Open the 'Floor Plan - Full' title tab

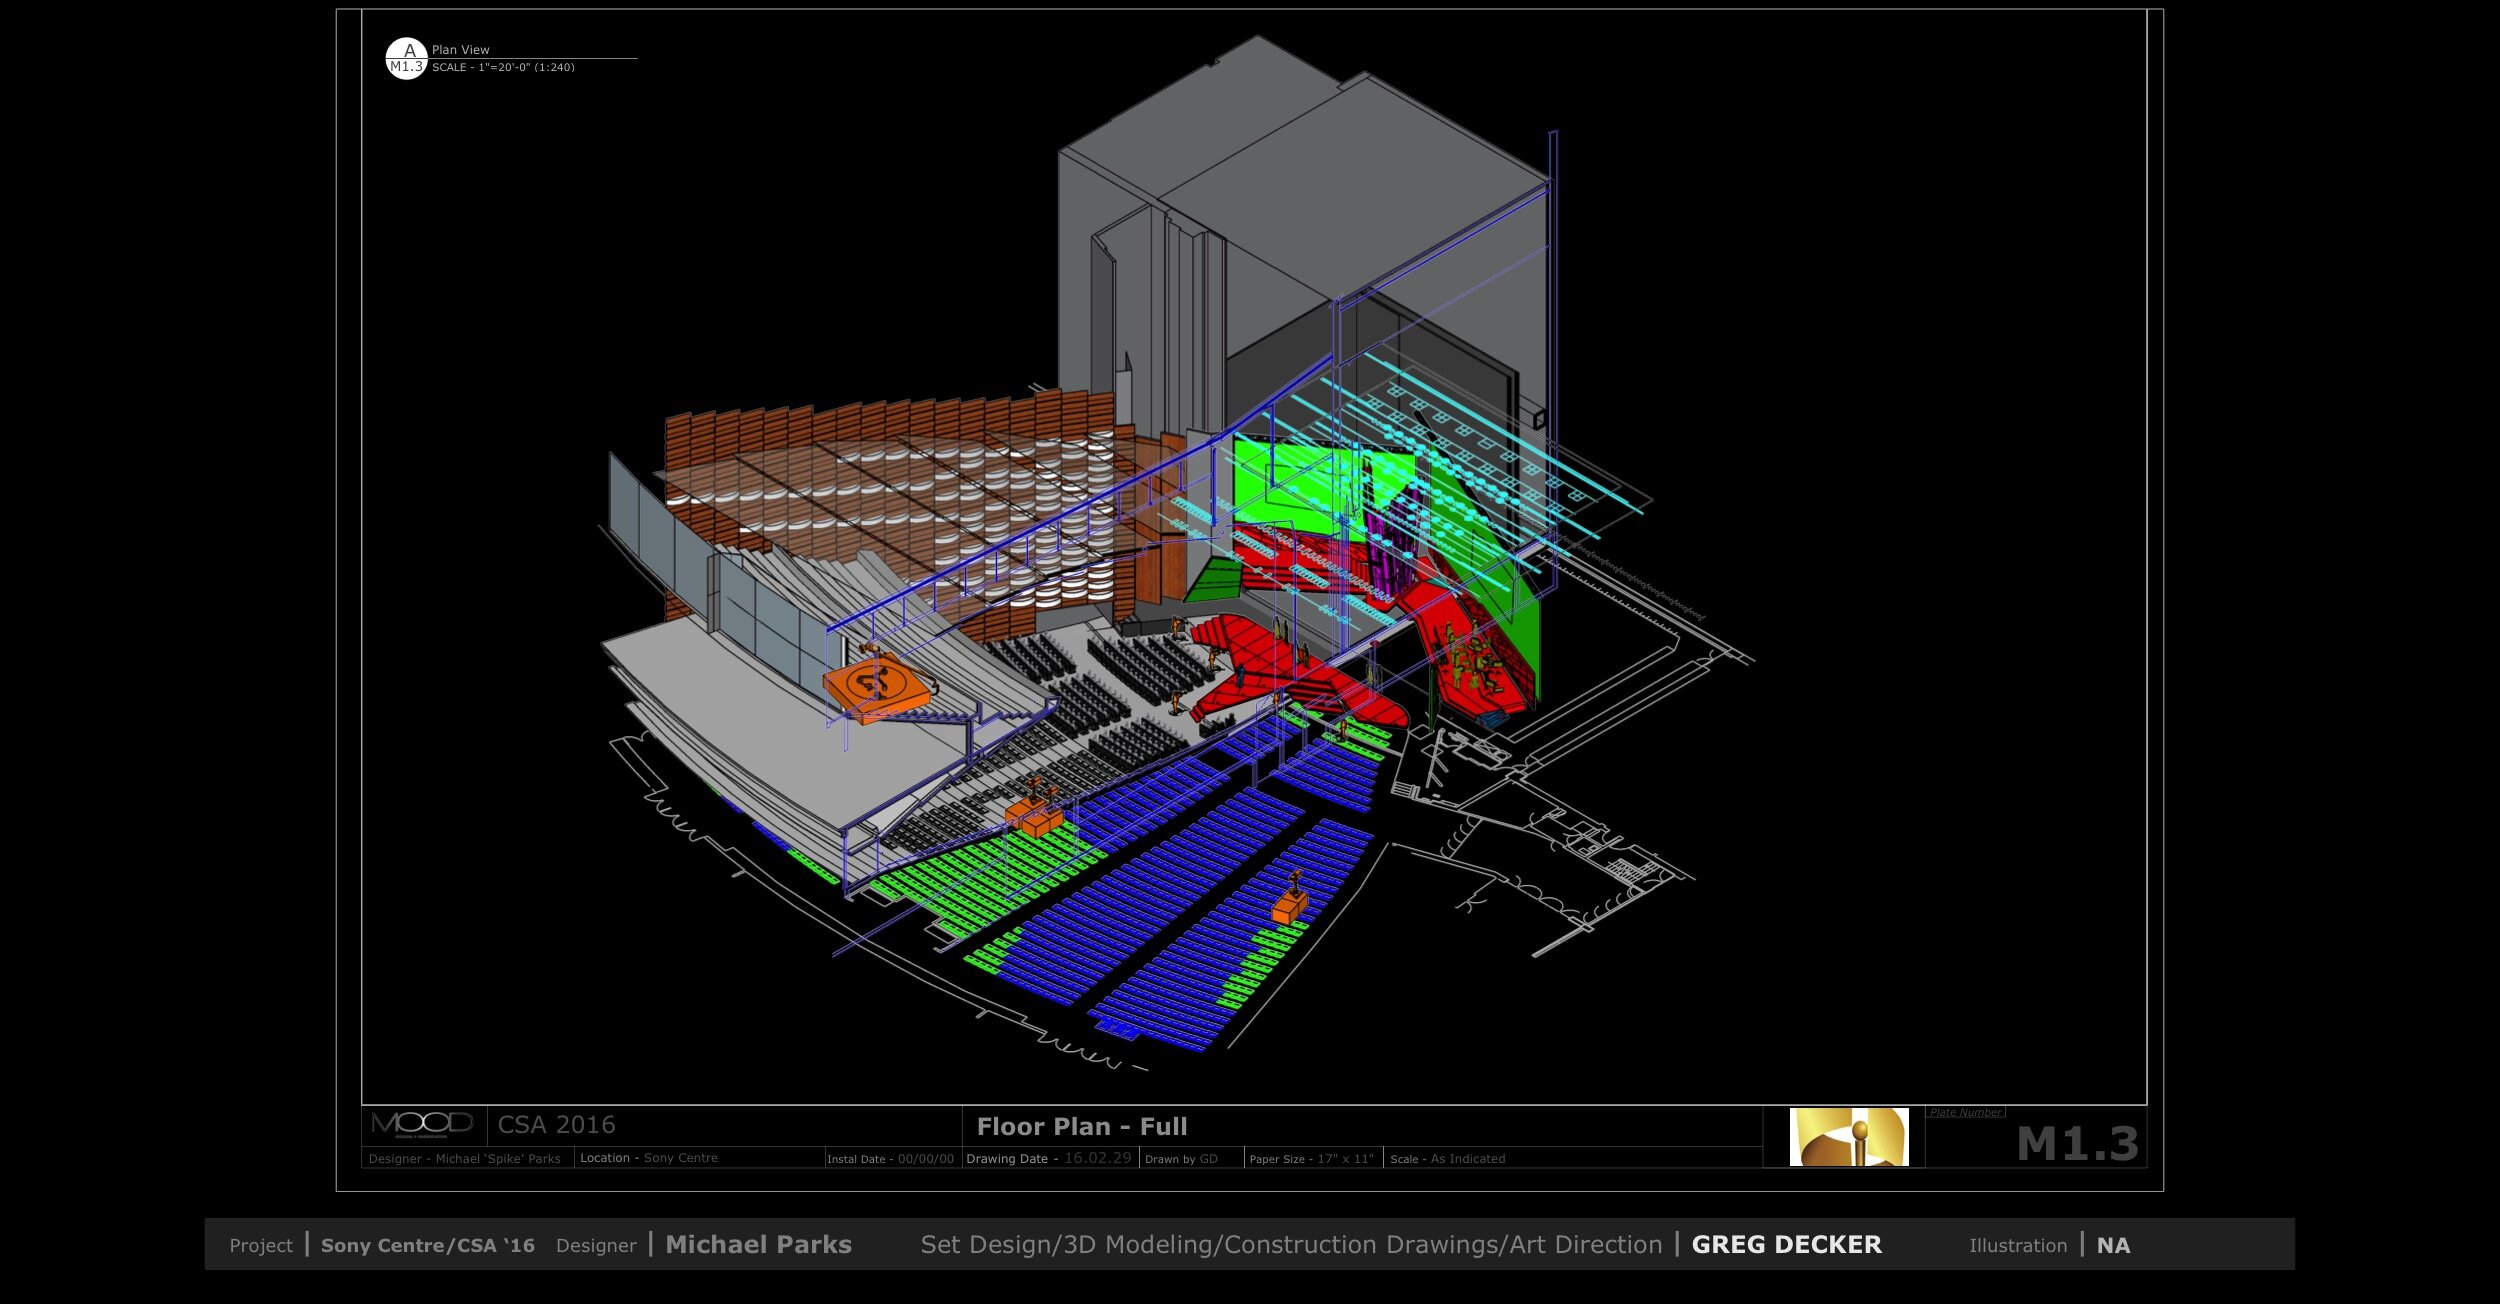point(1082,1125)
